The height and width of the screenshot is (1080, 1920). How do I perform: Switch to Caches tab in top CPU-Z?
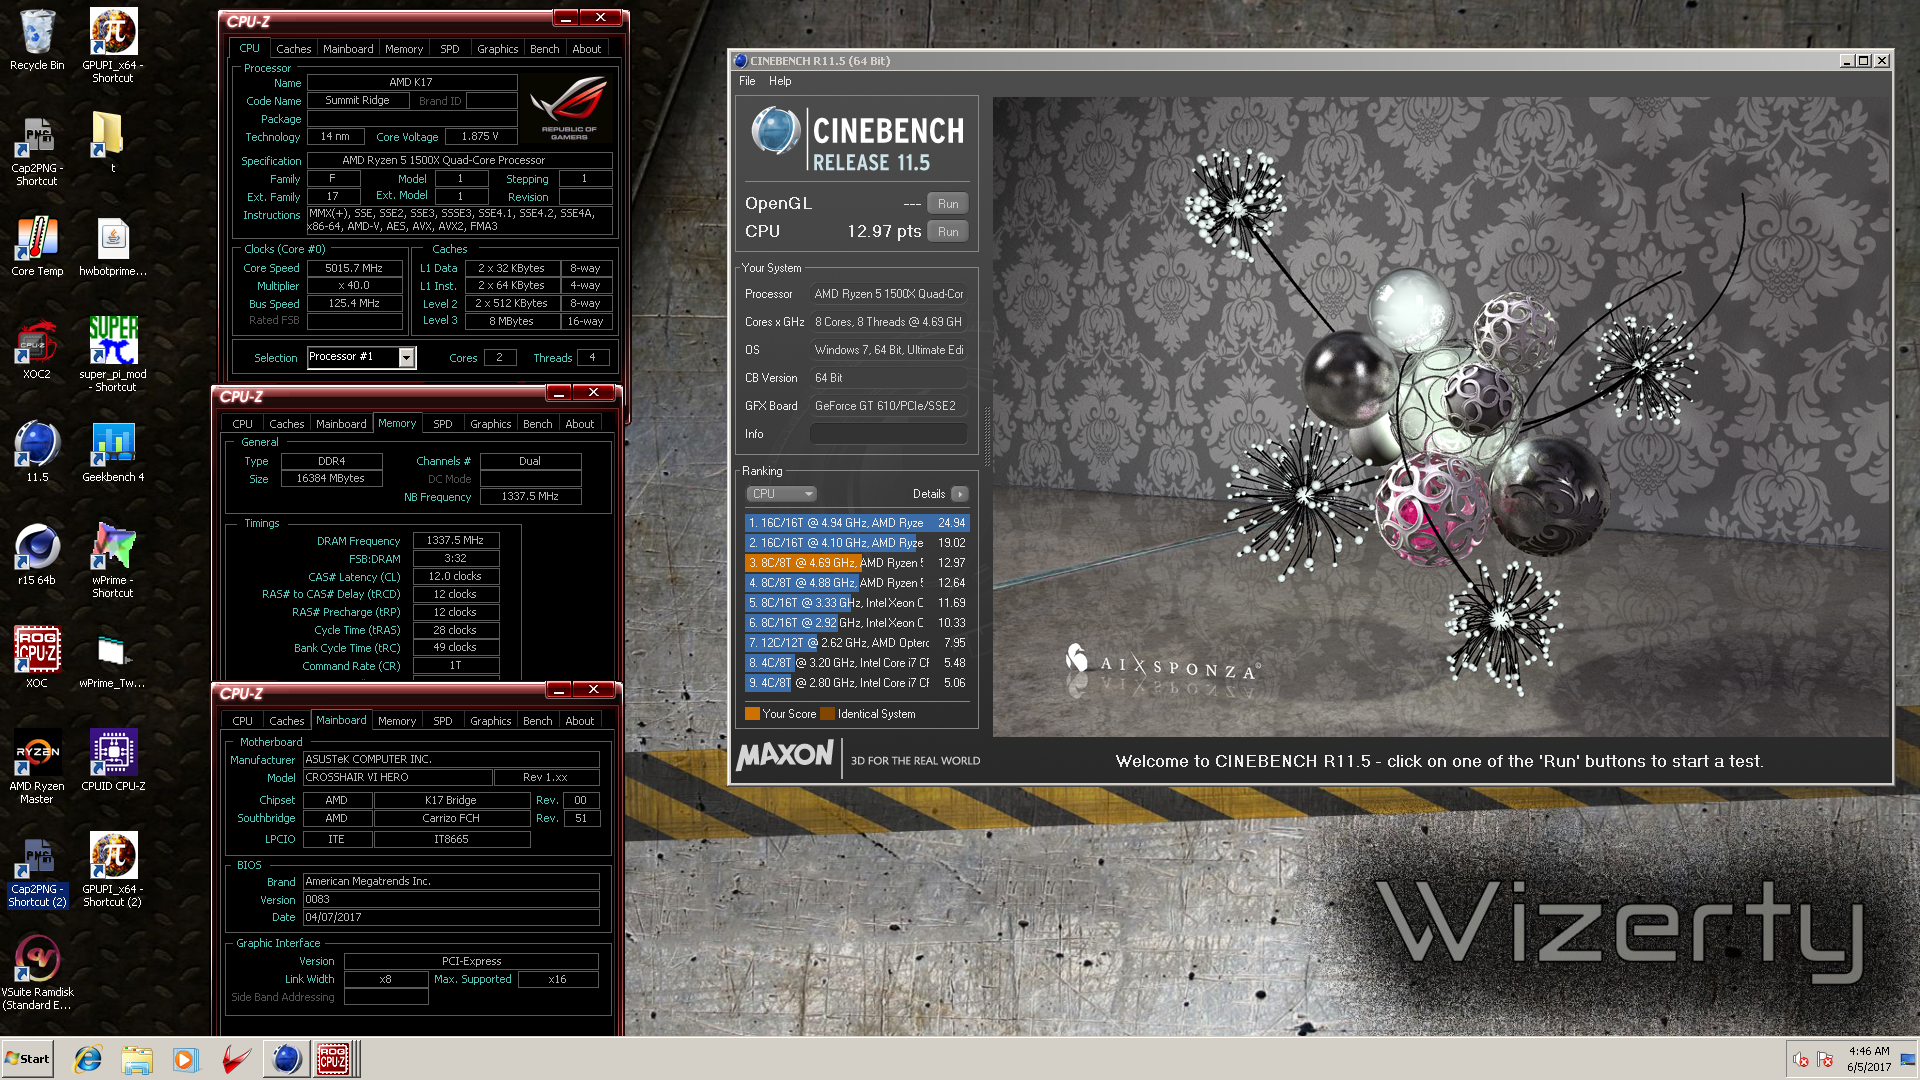click(x=293, y=49)
